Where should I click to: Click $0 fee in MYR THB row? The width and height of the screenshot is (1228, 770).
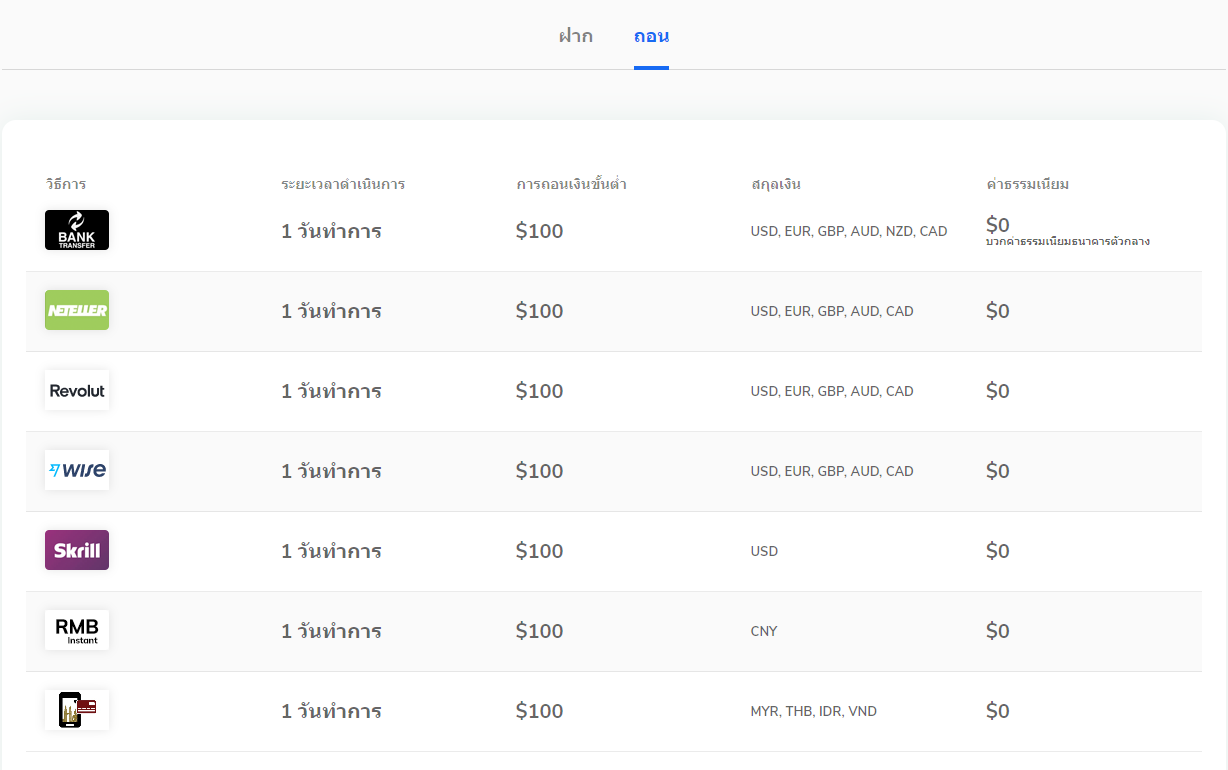pos(998,711)
